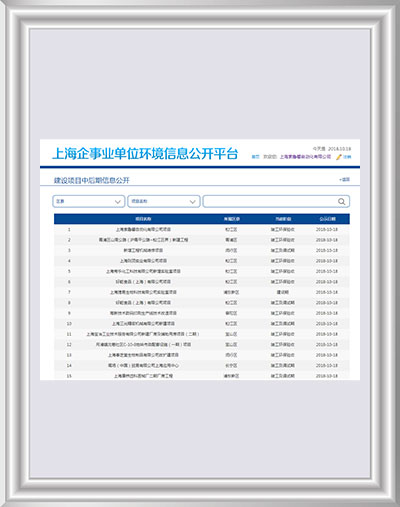The image size is (400, 507).
Task: Click the logout link at top right
Action: pos(347,157)
